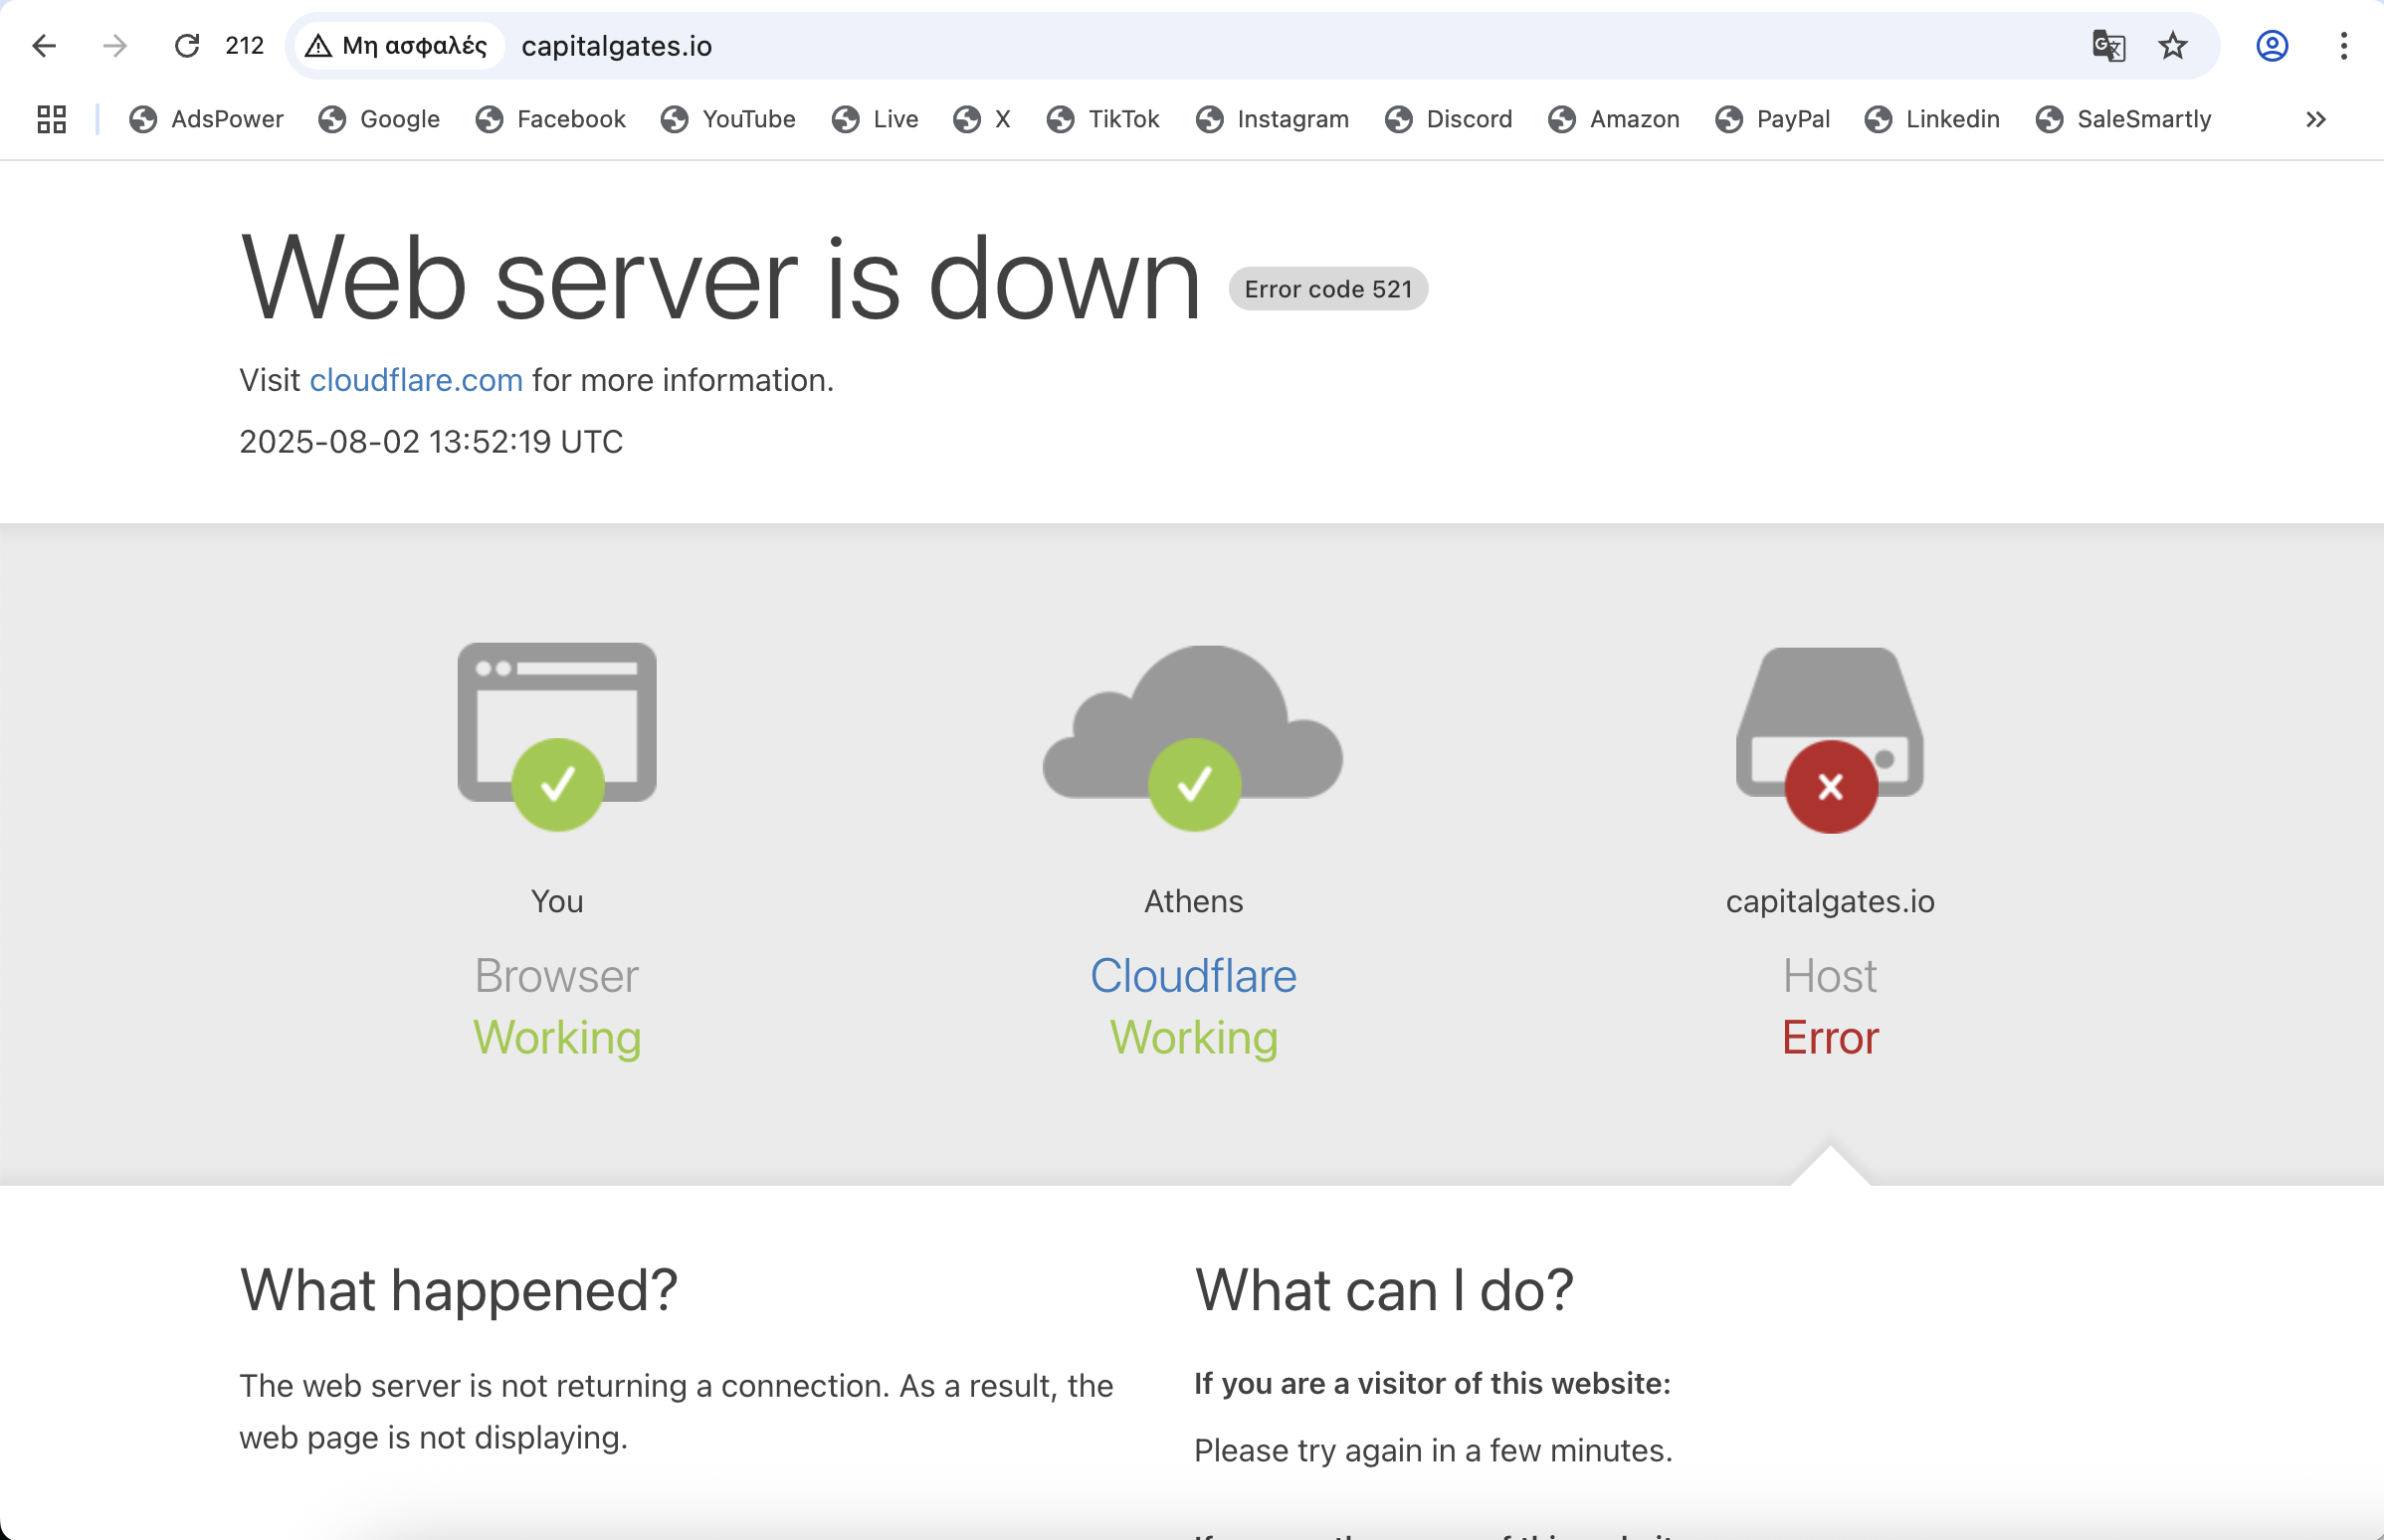The width and height of the screenshot is (2384, 1540).
Task: Open the Discord bookmark
Action: click(1448, 119)
